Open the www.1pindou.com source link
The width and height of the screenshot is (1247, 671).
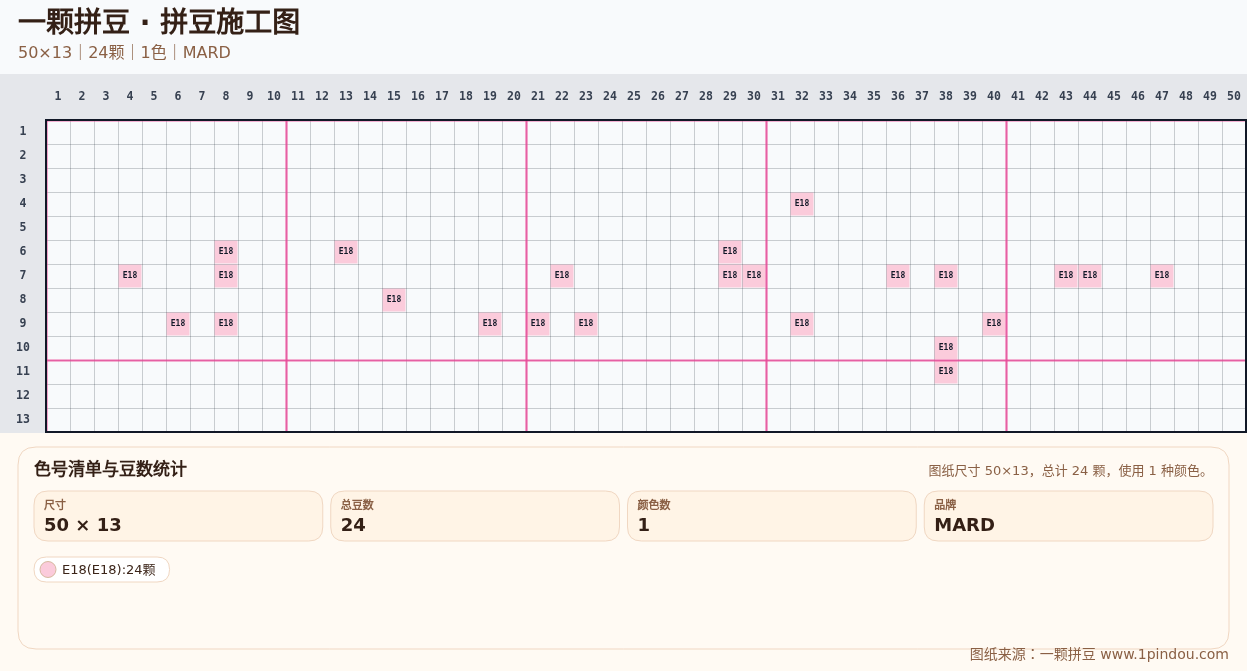(1164, 655)
